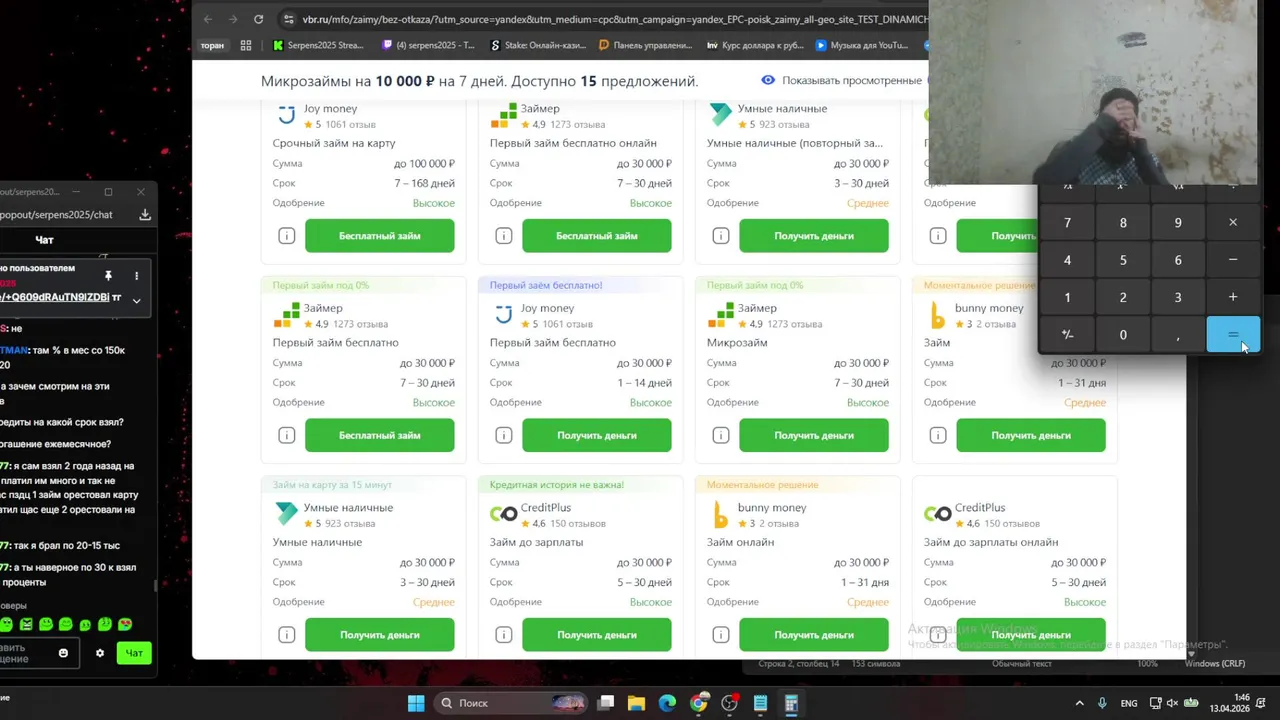Viewport: 1280px width, 720px height.
Task: Focus the chat message input field
Action: click(x=37, y=653)
